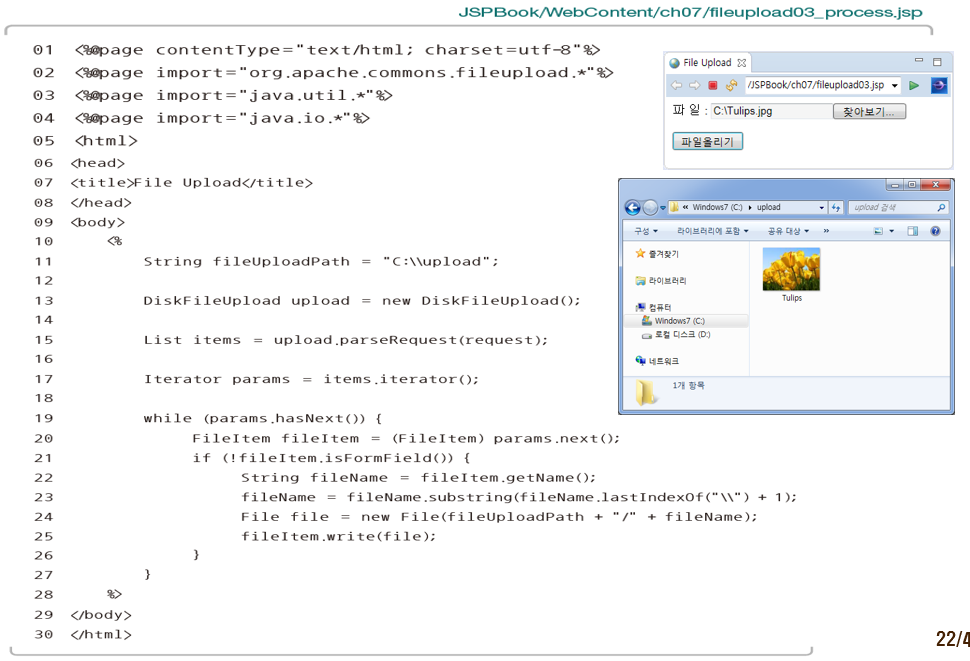Click the Tulips file name label

tap(792, 298)
